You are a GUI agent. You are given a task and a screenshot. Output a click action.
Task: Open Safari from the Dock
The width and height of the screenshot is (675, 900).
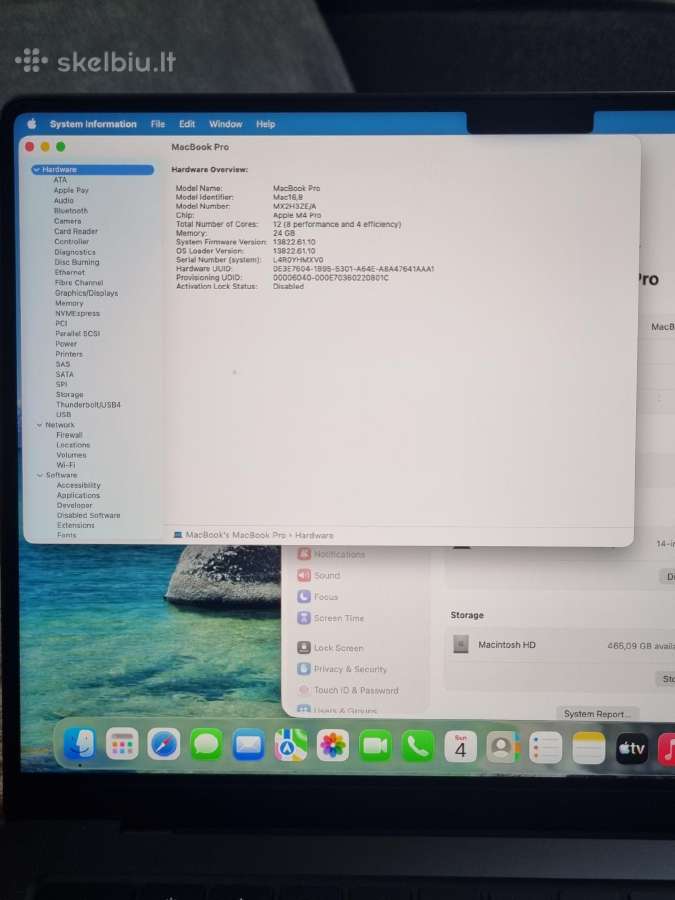[x=164, y=744]
